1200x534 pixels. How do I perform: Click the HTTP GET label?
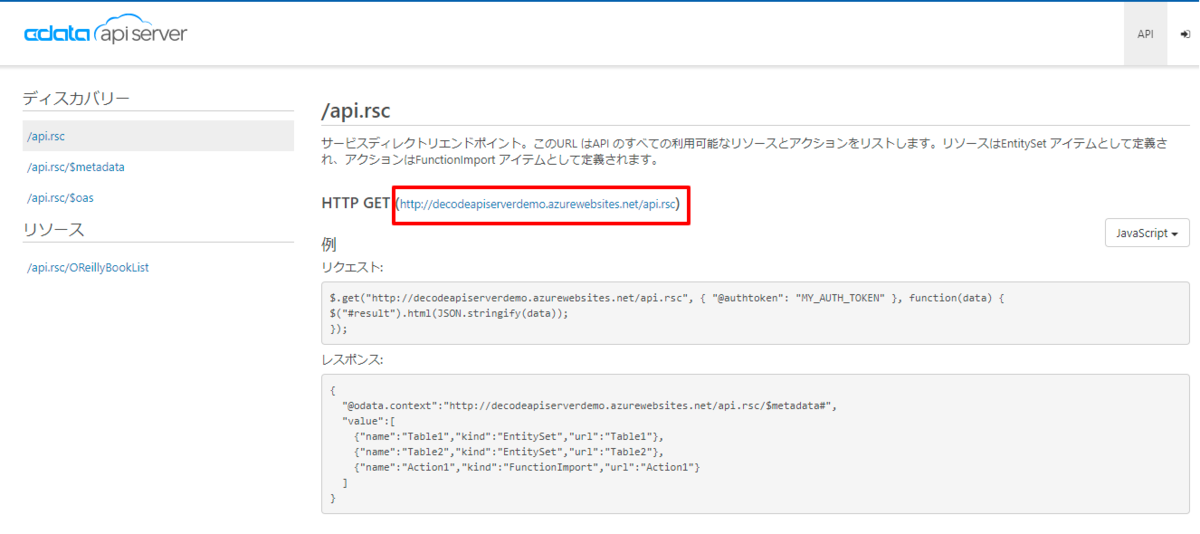[356, 204]
